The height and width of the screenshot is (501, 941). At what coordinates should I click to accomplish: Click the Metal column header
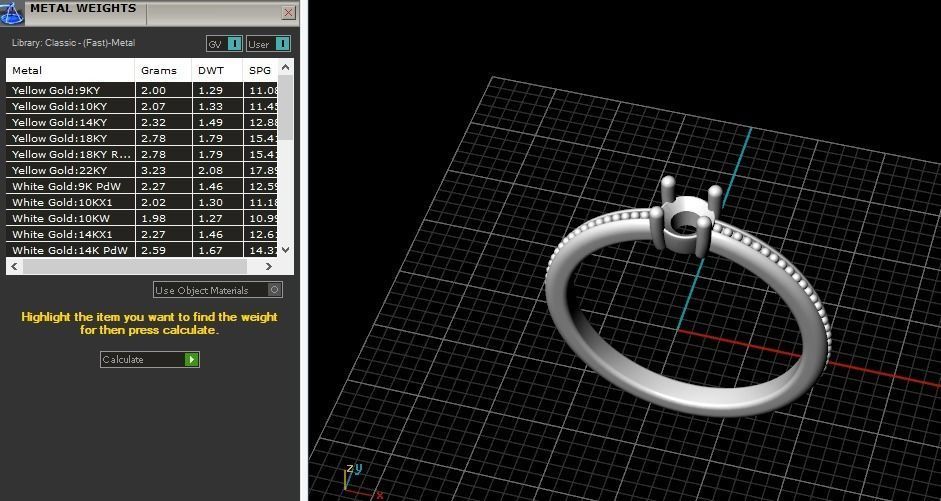point(70,71)
